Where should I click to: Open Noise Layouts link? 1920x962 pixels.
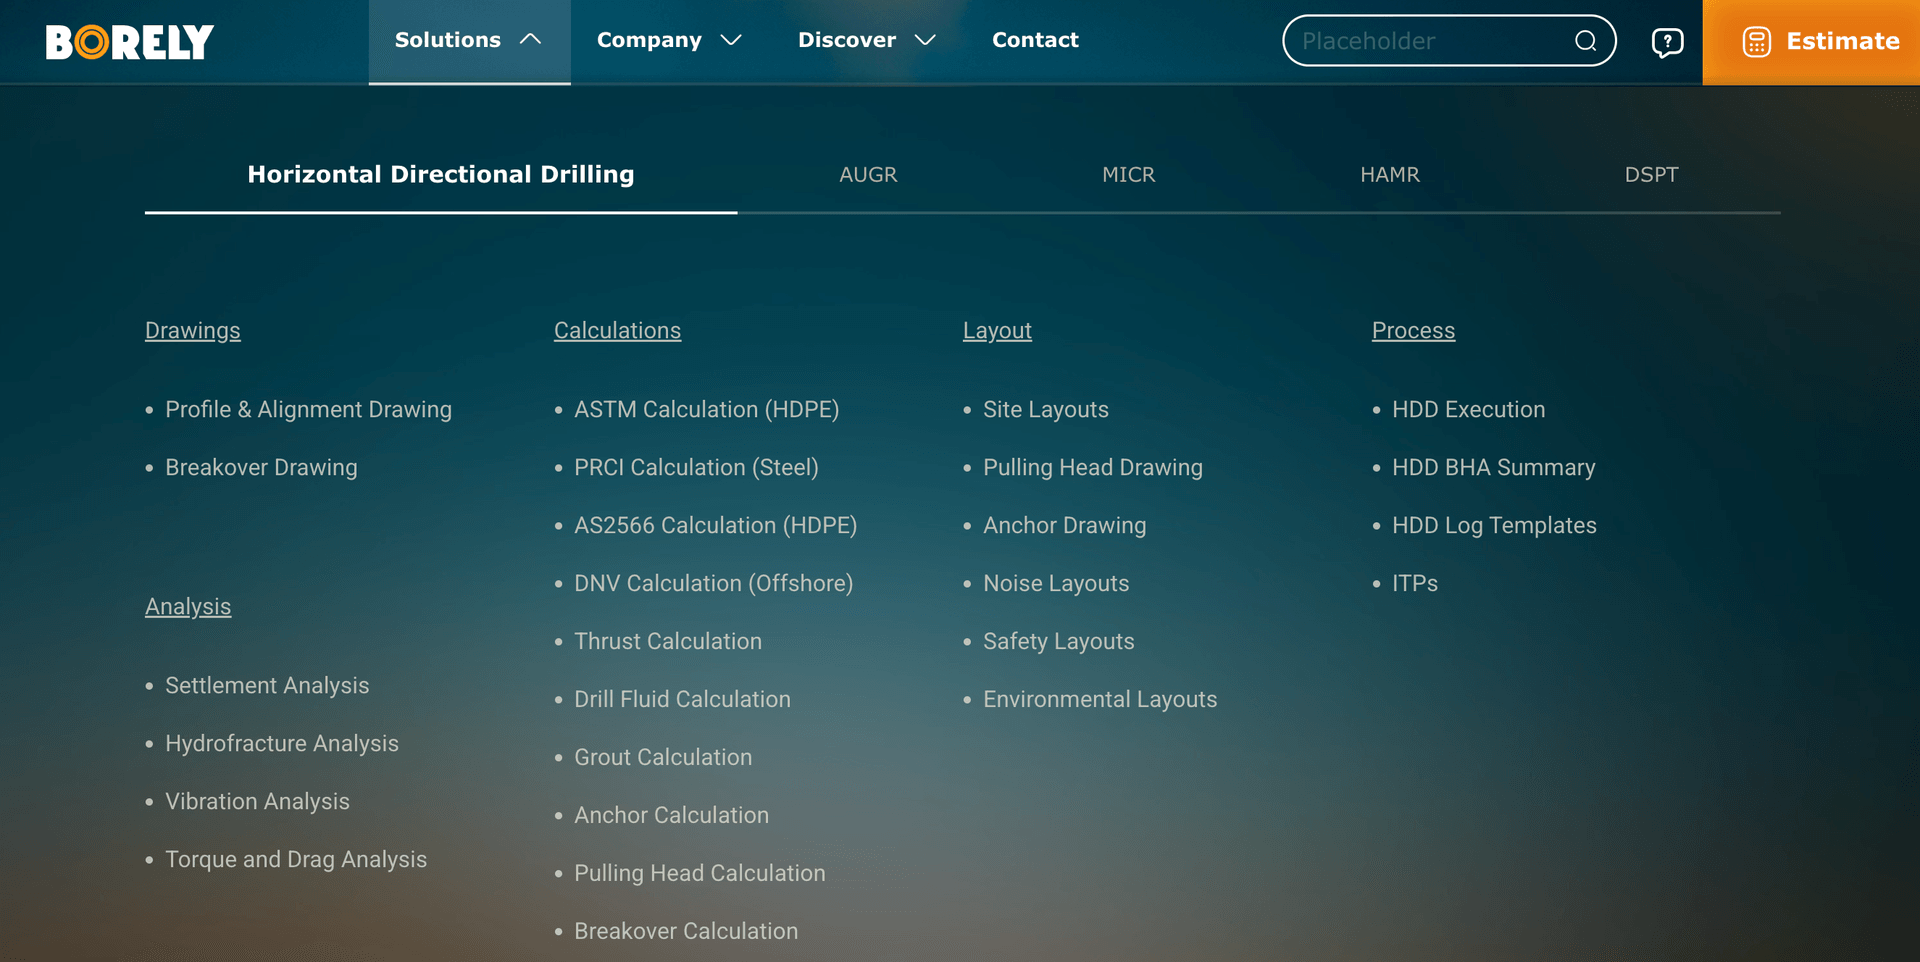coord(1056,584)
